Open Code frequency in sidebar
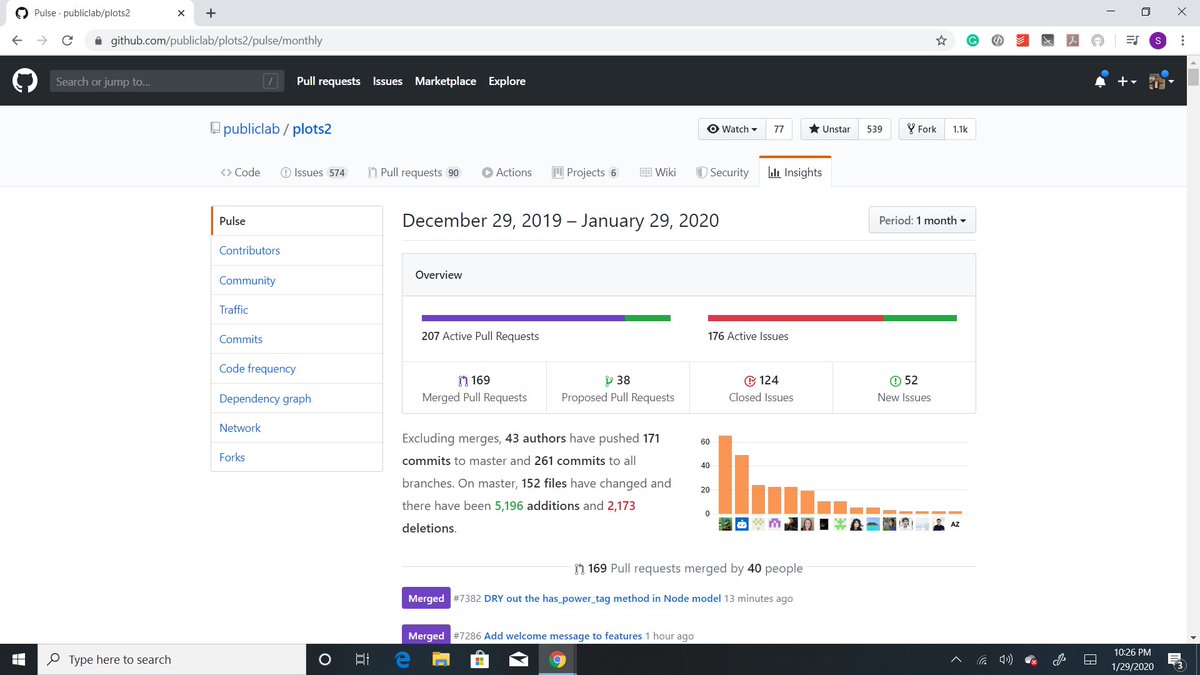This screenshot has height=675, width=1200. [x=297, y=368]
